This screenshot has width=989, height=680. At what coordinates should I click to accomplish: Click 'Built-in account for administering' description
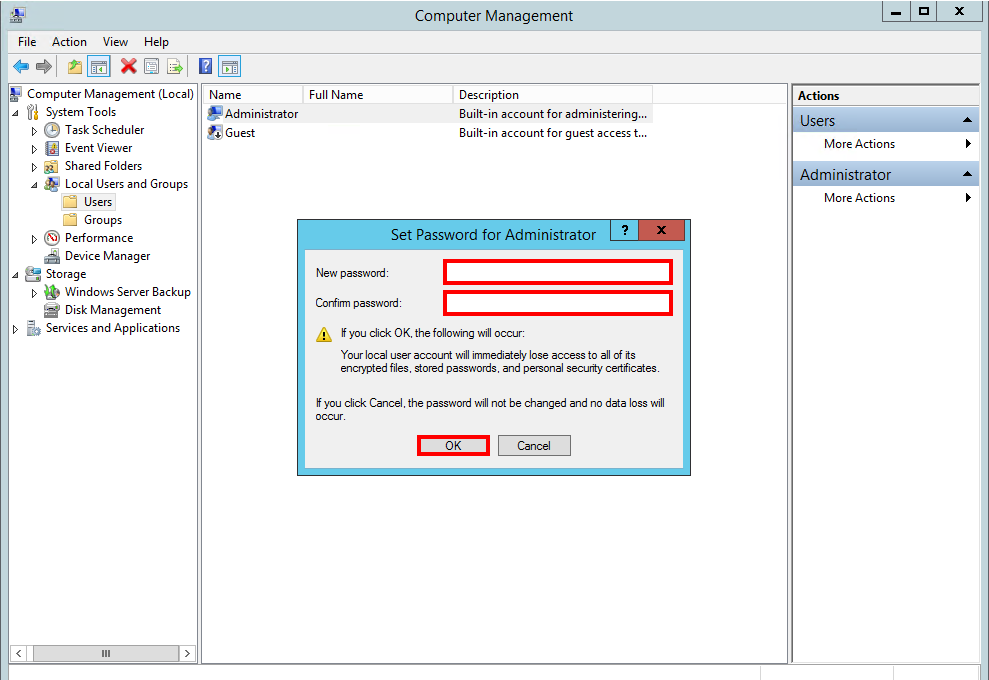553,114
